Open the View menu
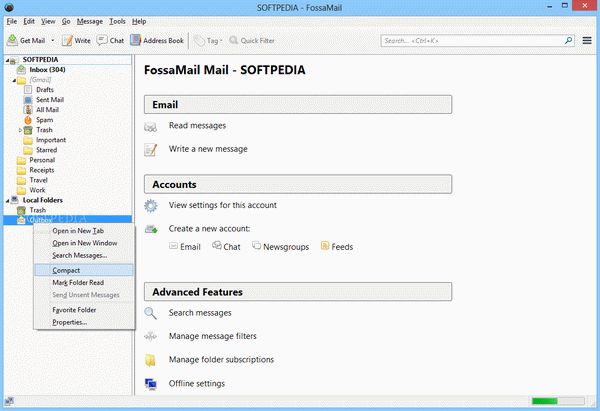 (x=48, y=21)
